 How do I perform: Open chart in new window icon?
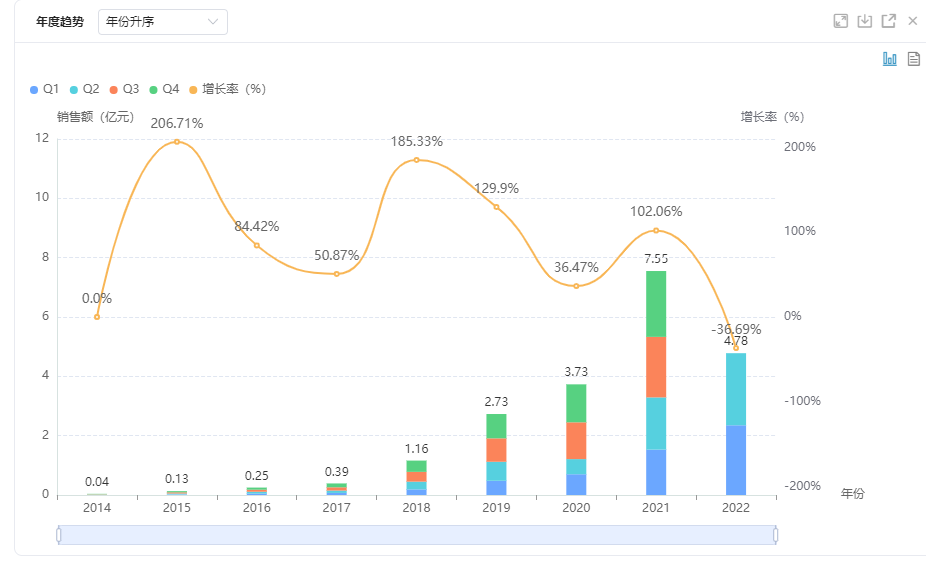888,21
